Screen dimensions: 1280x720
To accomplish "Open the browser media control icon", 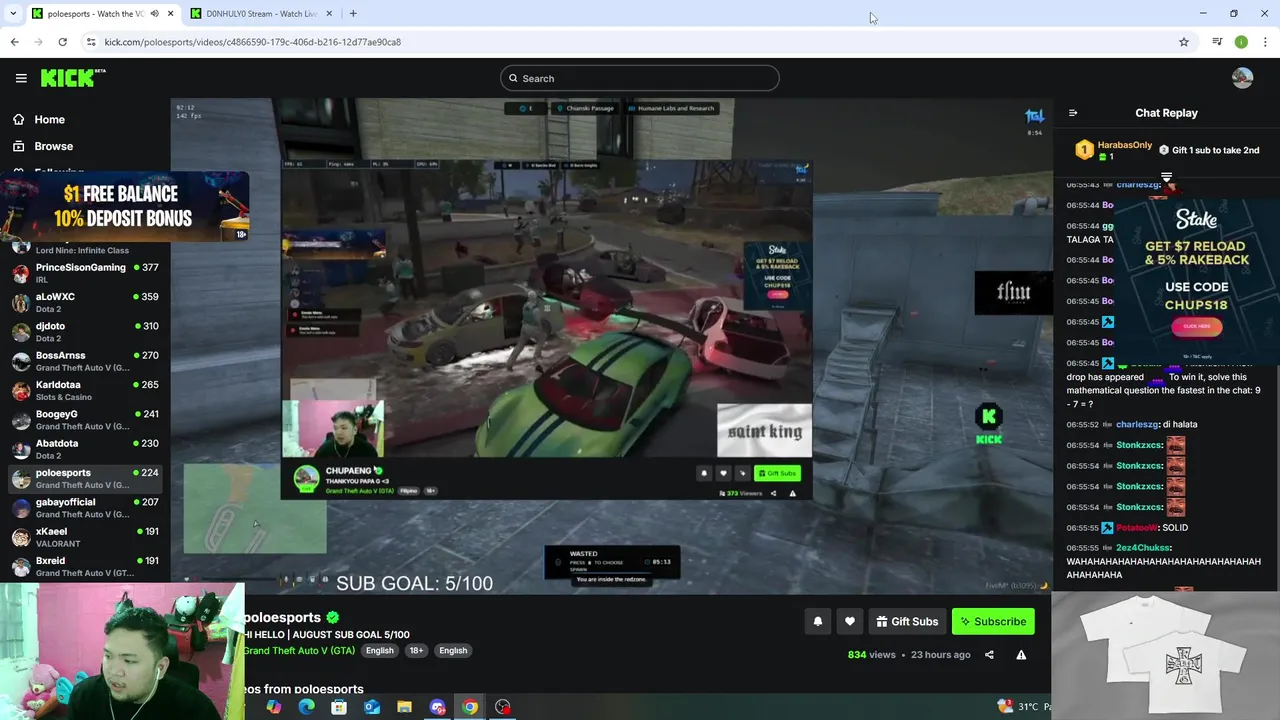I will (x=1217, y=42).
